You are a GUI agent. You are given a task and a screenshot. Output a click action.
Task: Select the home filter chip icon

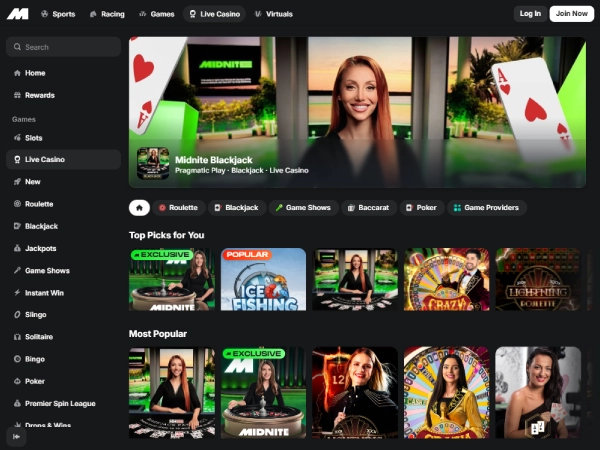[x=139, y=208]
